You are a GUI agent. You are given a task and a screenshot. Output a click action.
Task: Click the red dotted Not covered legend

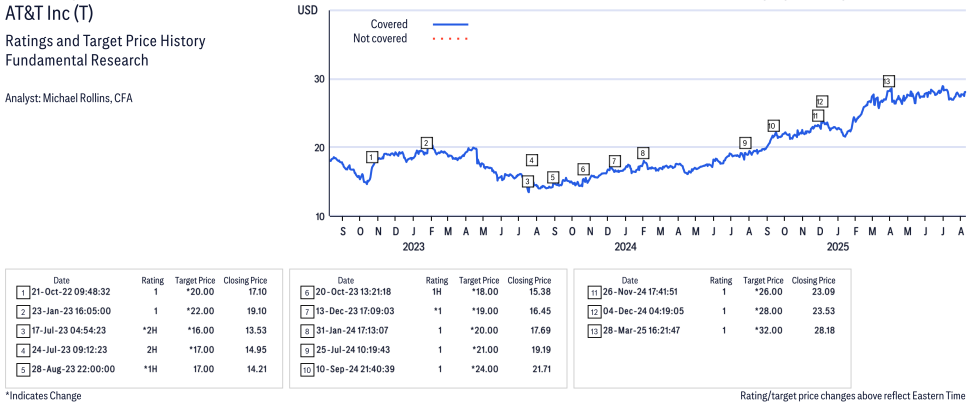(x=450, y=39)
